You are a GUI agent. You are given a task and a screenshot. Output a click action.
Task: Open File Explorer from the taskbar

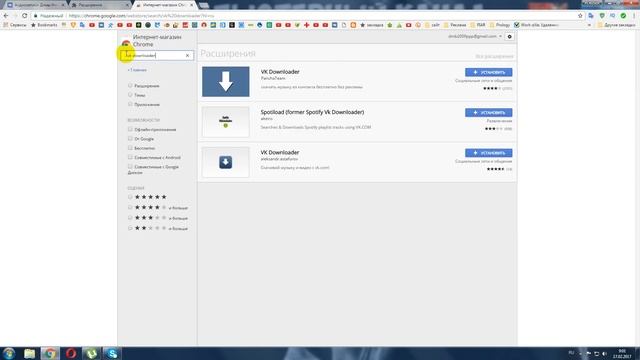(x=29, y=353)
